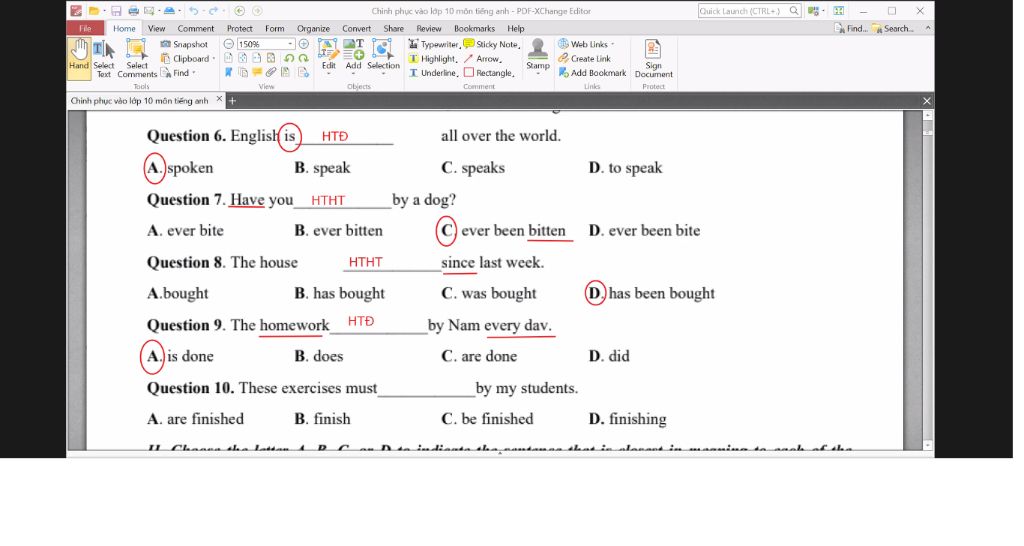Click Sign Document
Image resolution: width=1024 pixels, height=546 pixels.
click(653, 59)
